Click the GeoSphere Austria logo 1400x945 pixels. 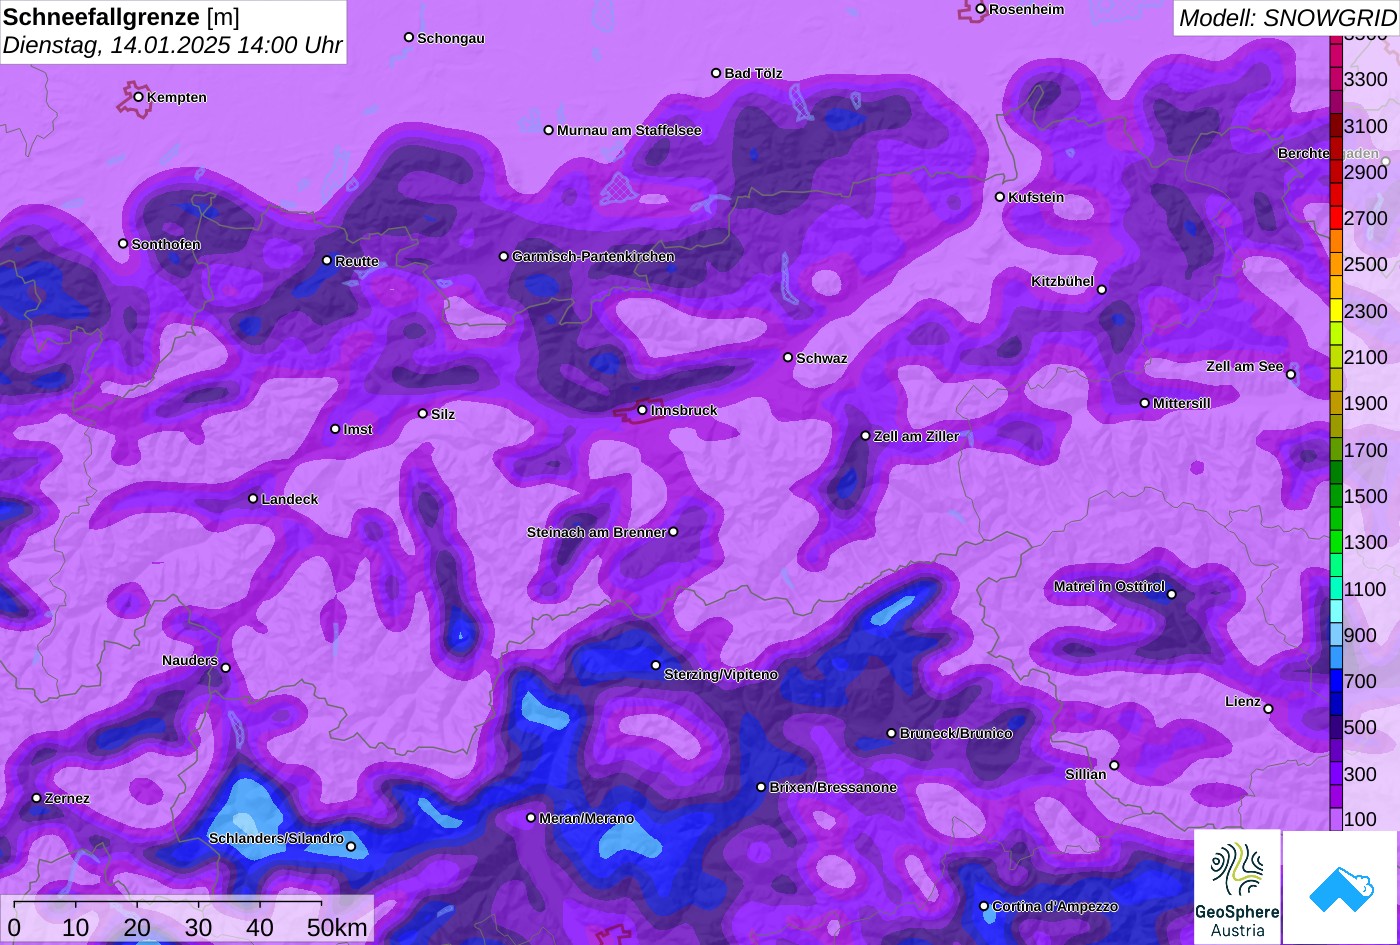1237,887
